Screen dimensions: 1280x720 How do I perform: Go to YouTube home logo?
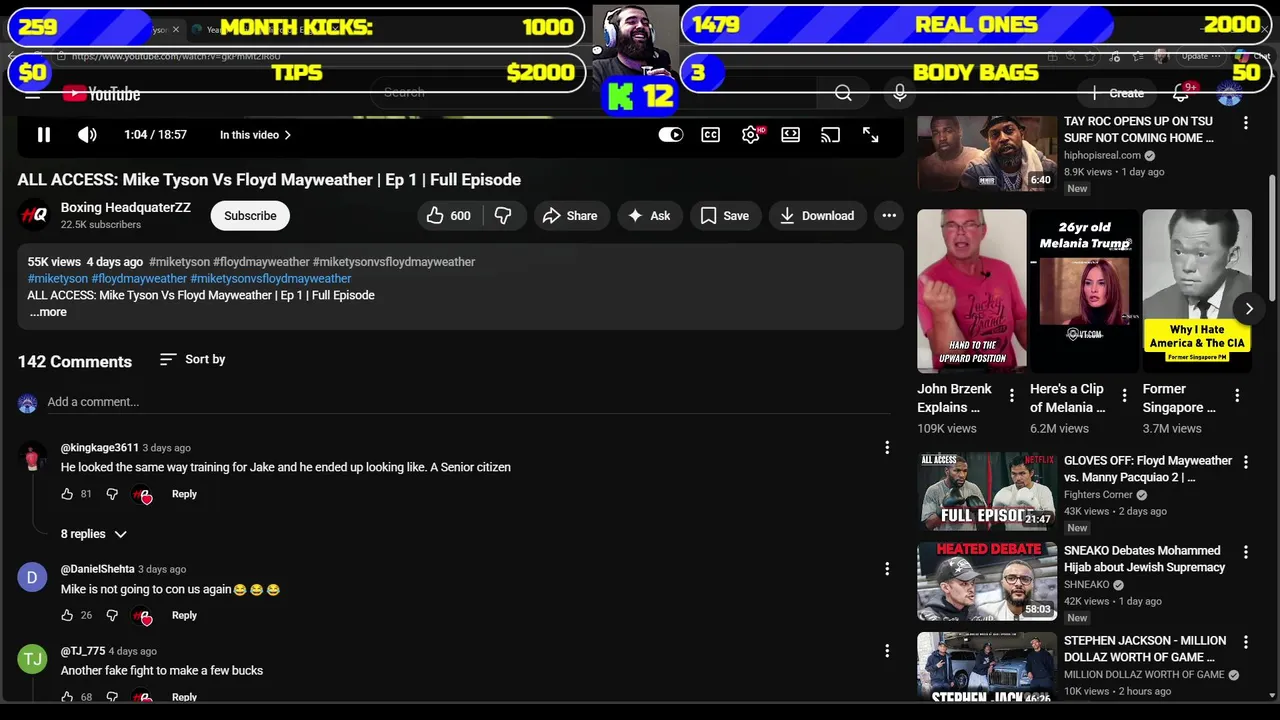coord(101,94)
